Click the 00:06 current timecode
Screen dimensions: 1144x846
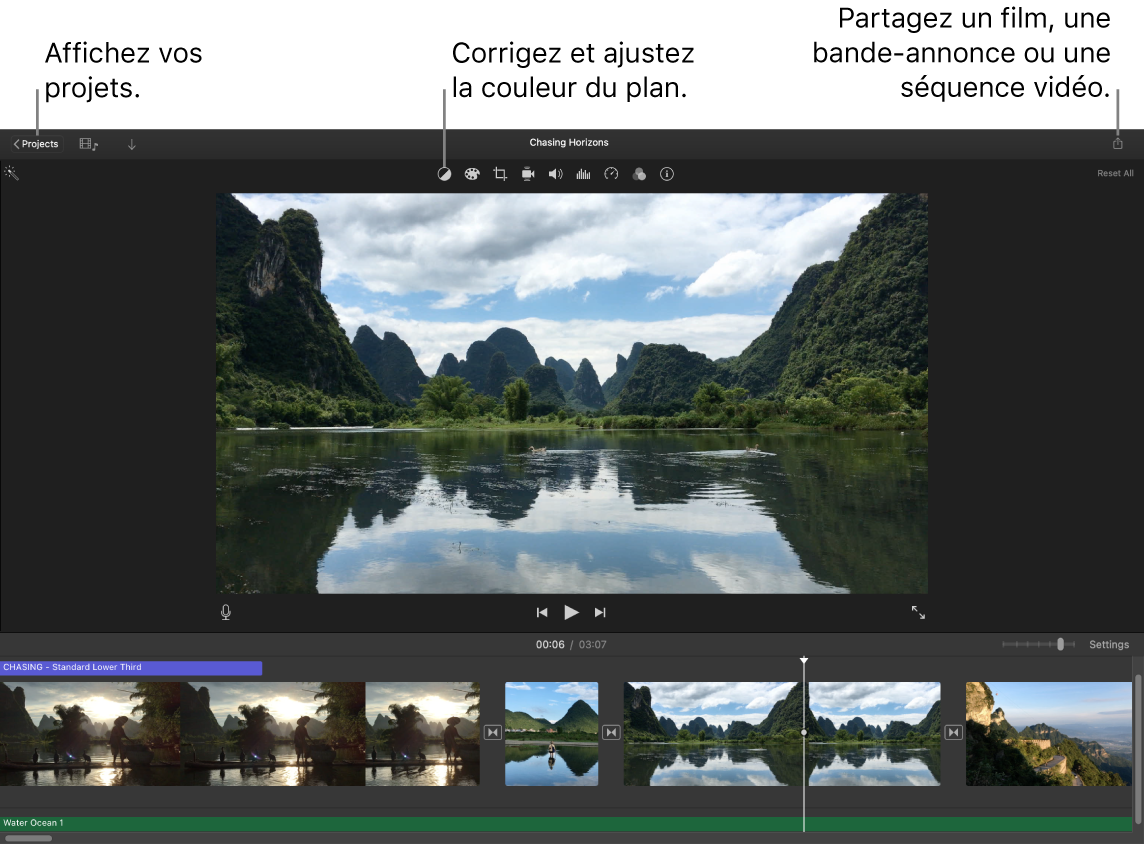point(550,645)
